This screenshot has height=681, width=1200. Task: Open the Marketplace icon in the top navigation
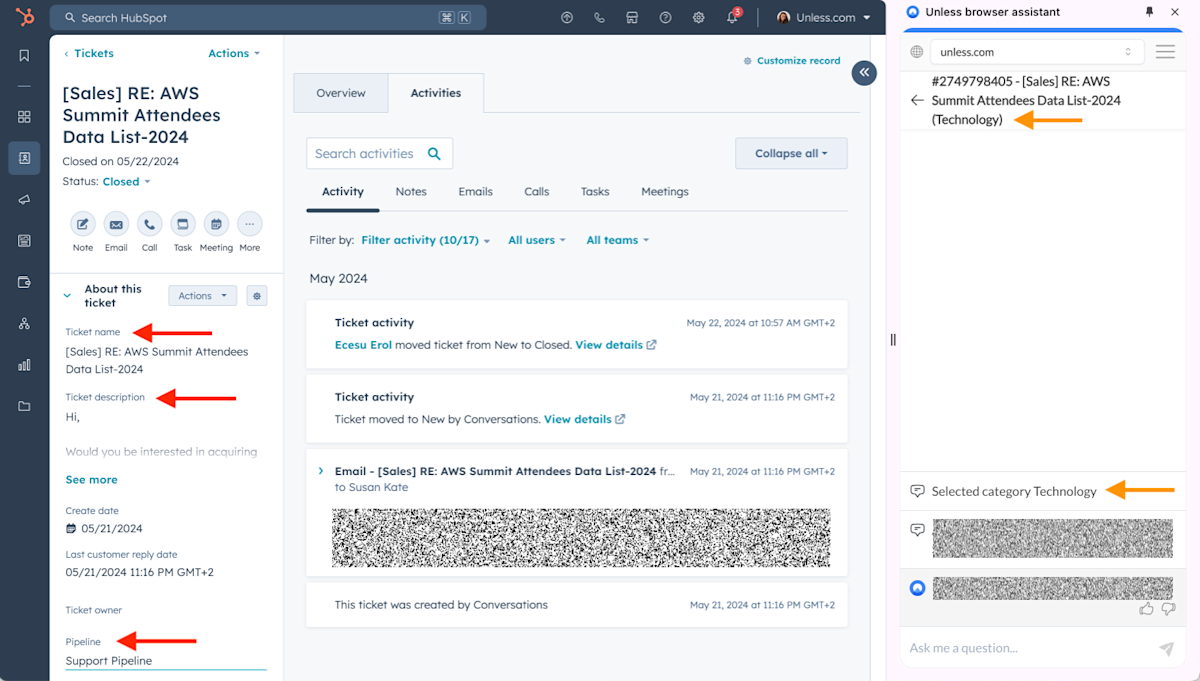click(632, 17)
